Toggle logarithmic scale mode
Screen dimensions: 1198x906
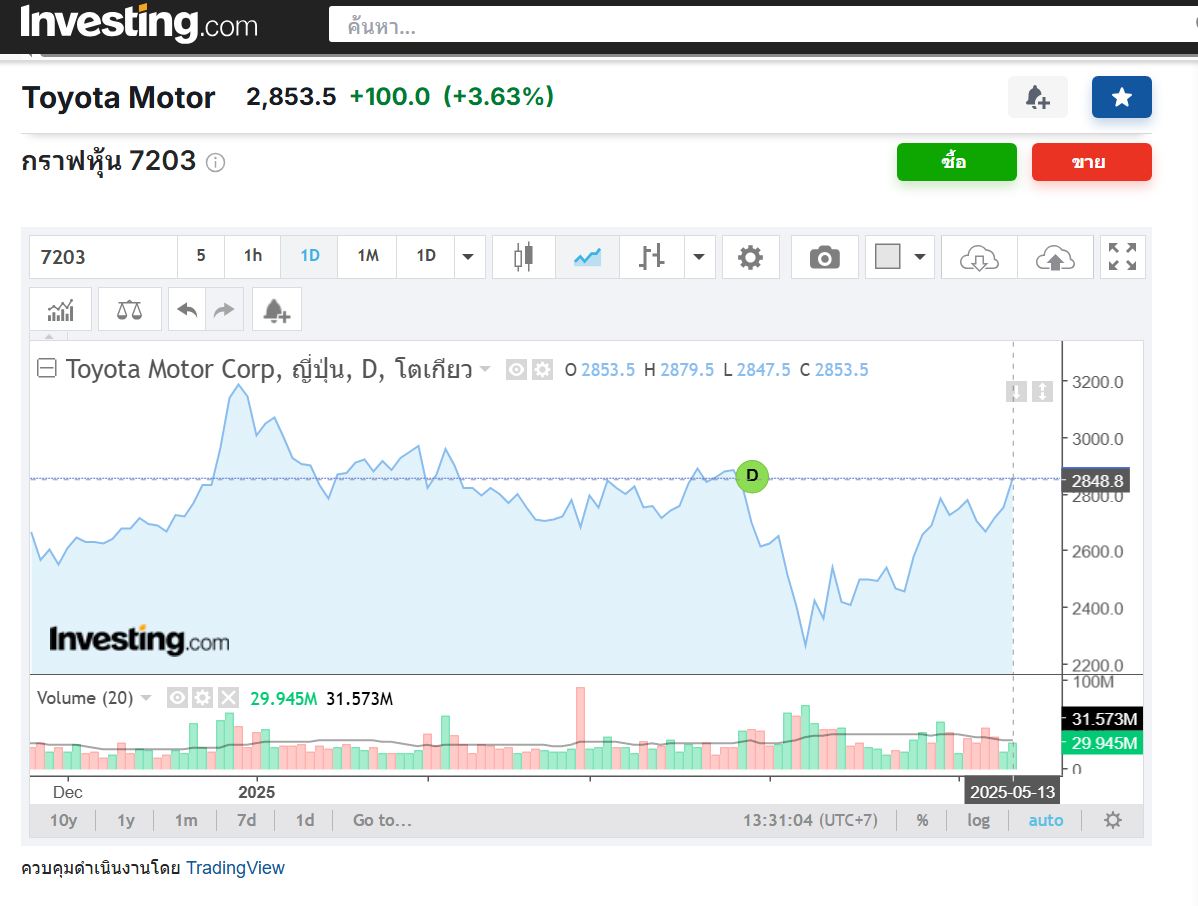978,820
